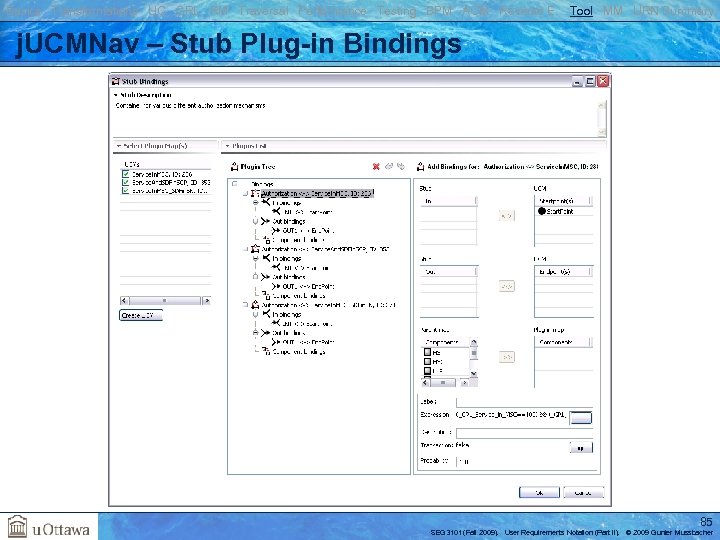
Task: Open the Traversal tab
Action: [x=263, y=11]
